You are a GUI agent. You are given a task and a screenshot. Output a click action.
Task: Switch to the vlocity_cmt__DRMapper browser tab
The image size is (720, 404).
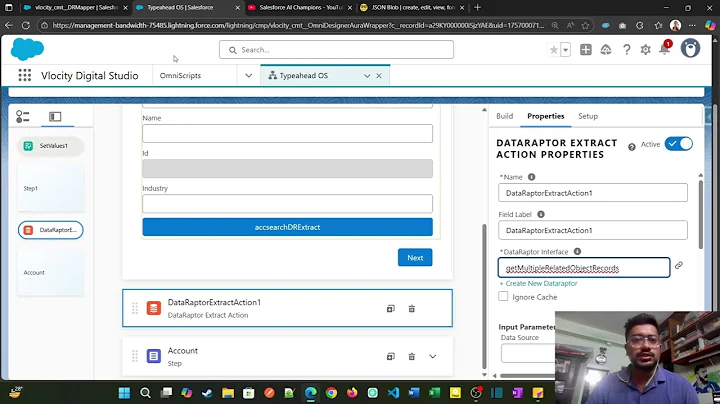[x=76, y=8]
